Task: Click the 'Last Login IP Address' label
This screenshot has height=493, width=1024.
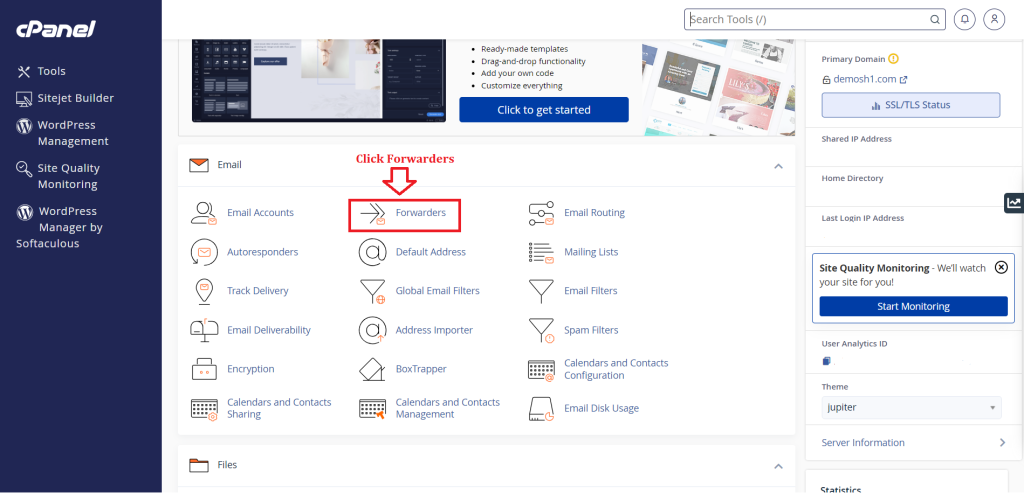Action: [x=863, y=218]
